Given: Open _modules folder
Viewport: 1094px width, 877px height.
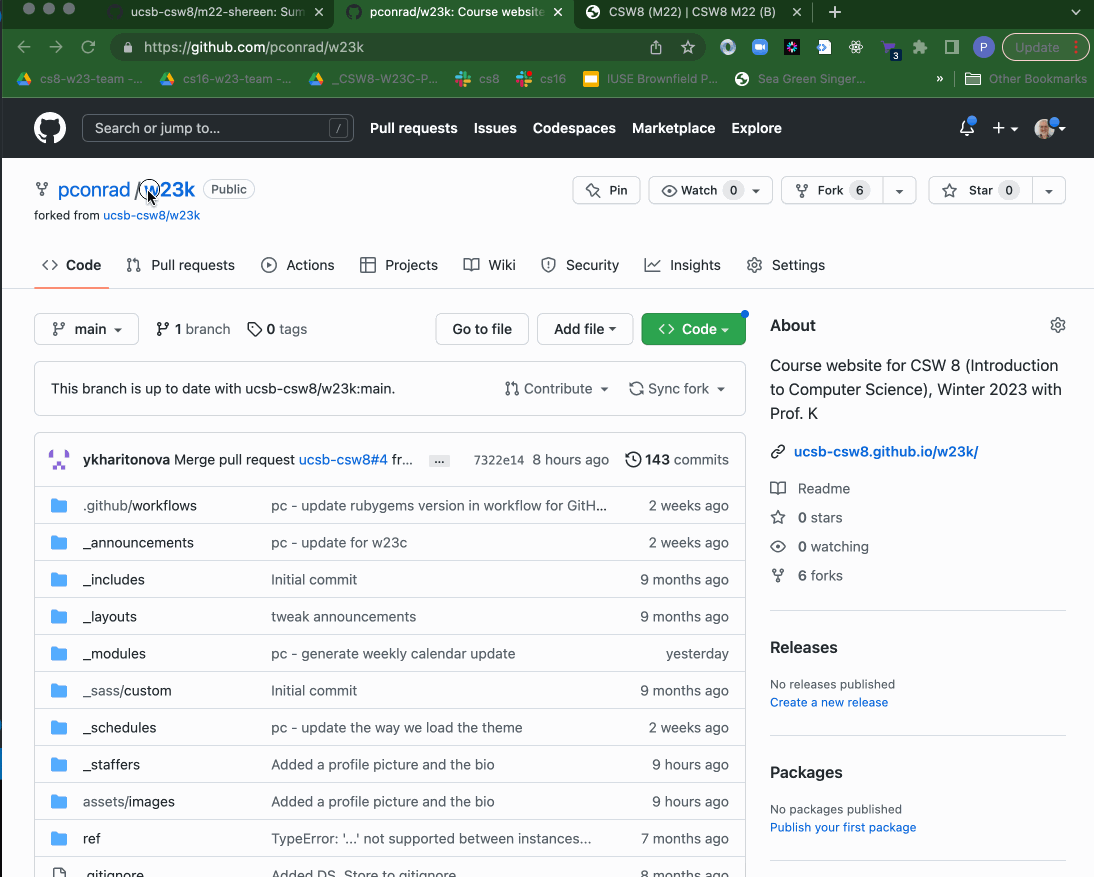Looking at the screenshot, I should click(114, 654).
